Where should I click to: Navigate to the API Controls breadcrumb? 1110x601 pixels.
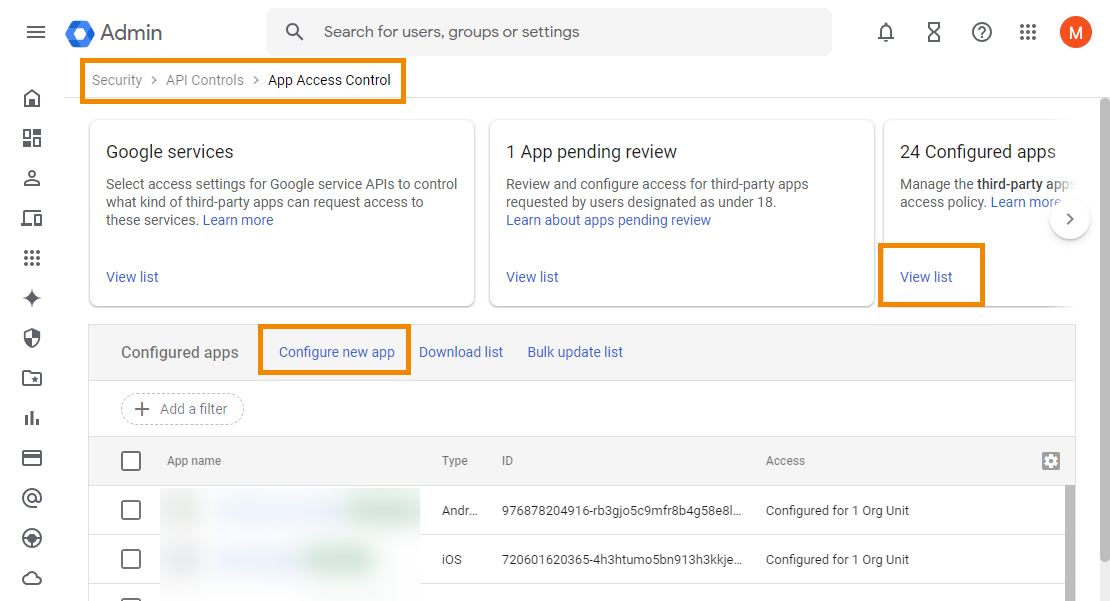point(204,80)
